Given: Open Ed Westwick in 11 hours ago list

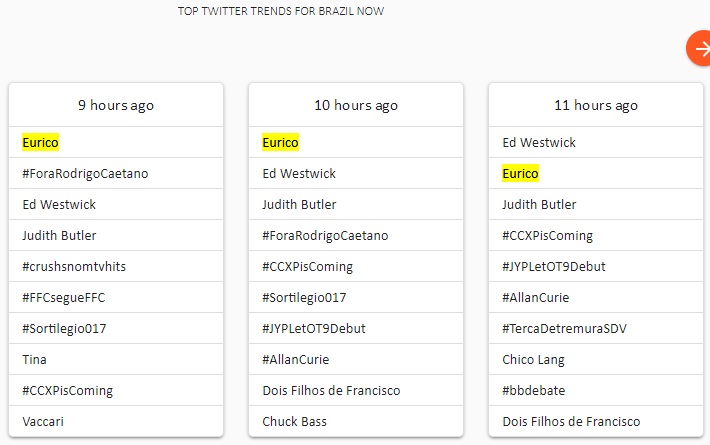Looking at the screenshot, I should point(539,143).
